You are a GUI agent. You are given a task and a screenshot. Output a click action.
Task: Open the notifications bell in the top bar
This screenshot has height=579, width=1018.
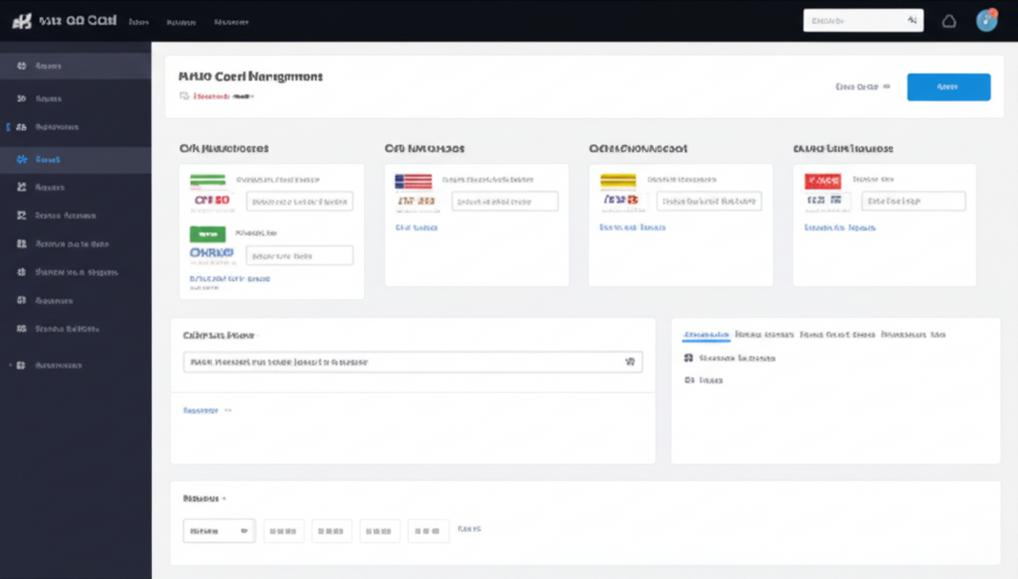click(x=949, y=21)
